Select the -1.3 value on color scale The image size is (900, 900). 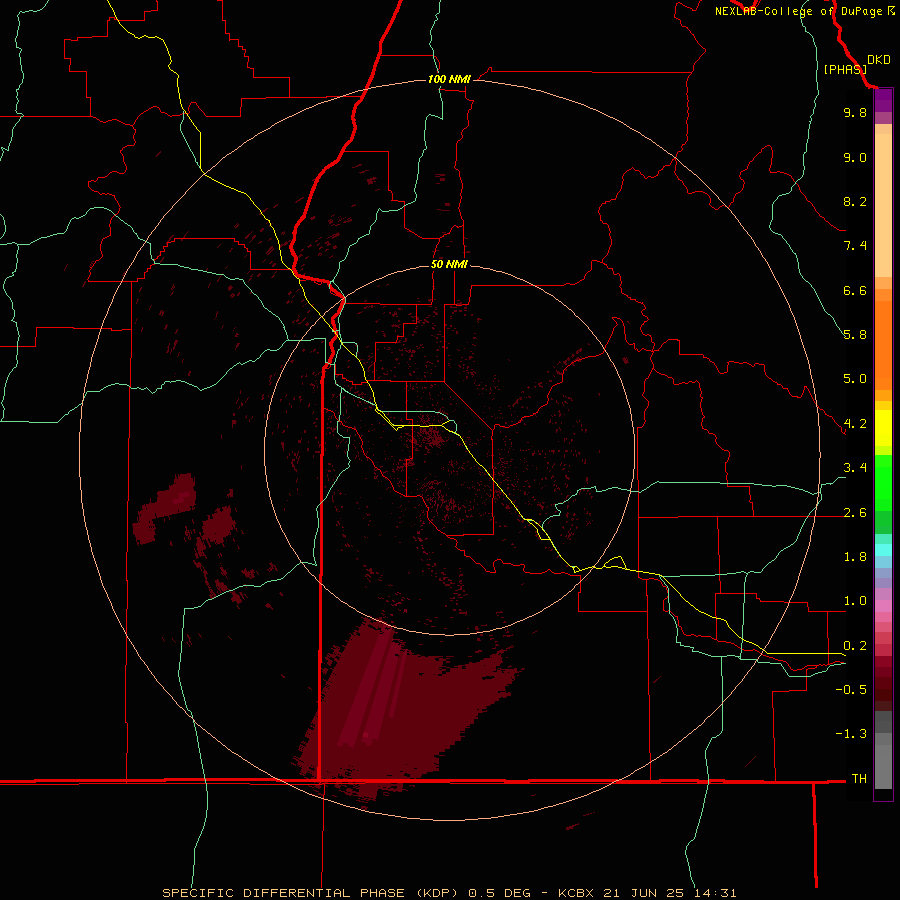pyautogui.click(x=851, y=734)
